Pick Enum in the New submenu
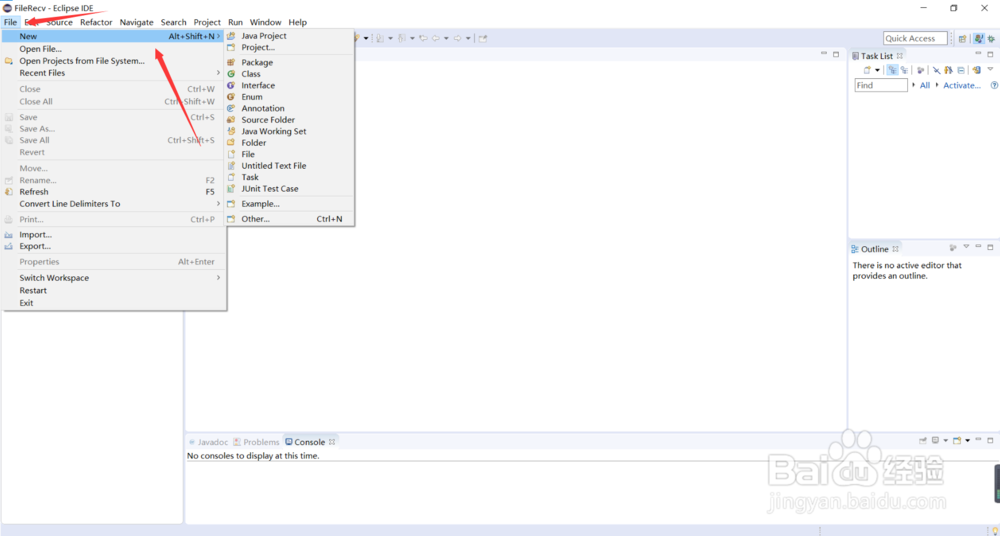Viewport: 1000px width, 536px height. coord(290,97)
